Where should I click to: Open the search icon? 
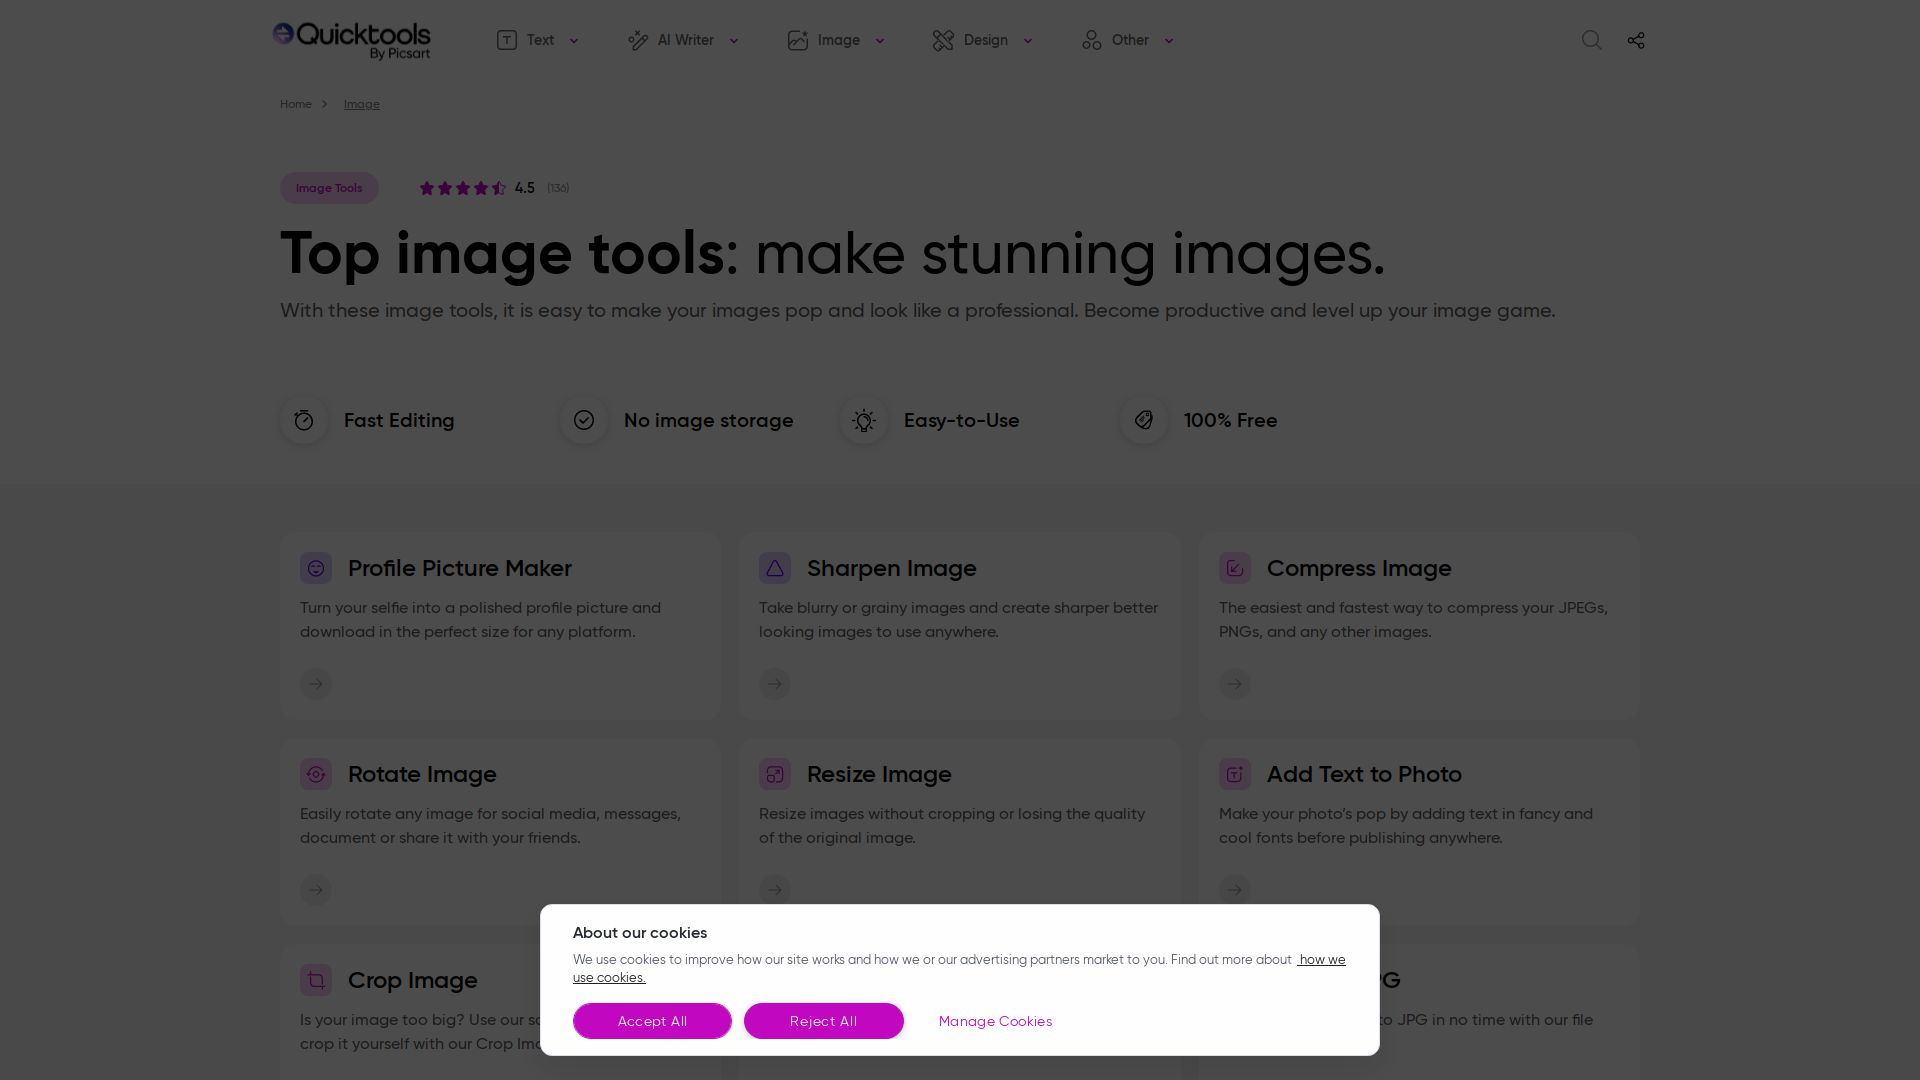coord(1591,40)
